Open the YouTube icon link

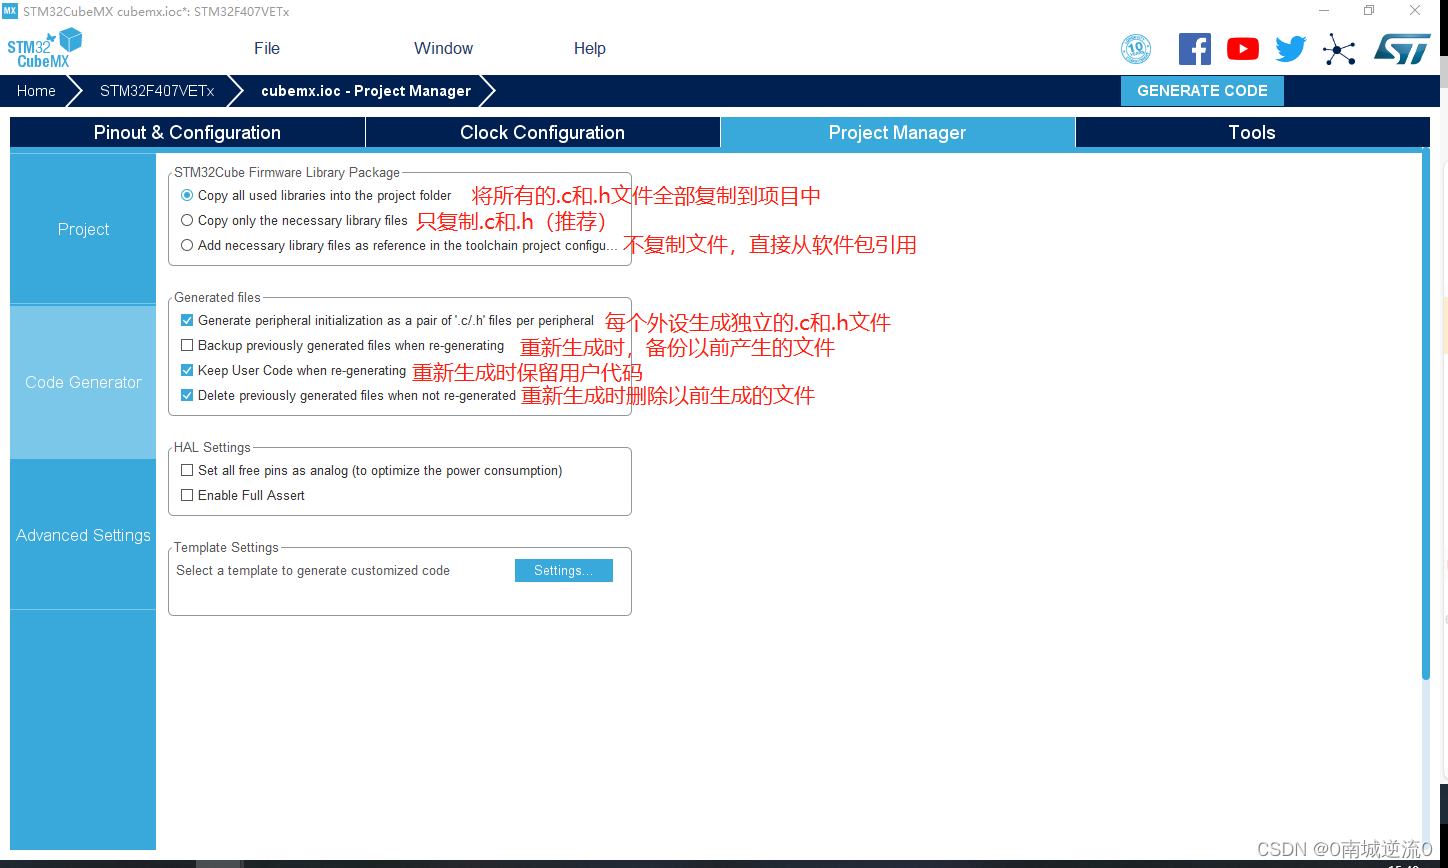pyautogui.click(x=1243, y=49)
